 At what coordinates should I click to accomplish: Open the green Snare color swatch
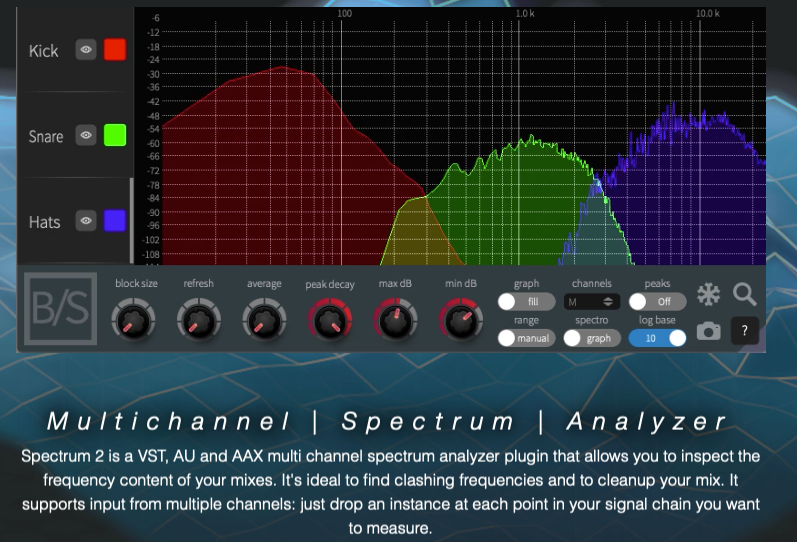115,135
